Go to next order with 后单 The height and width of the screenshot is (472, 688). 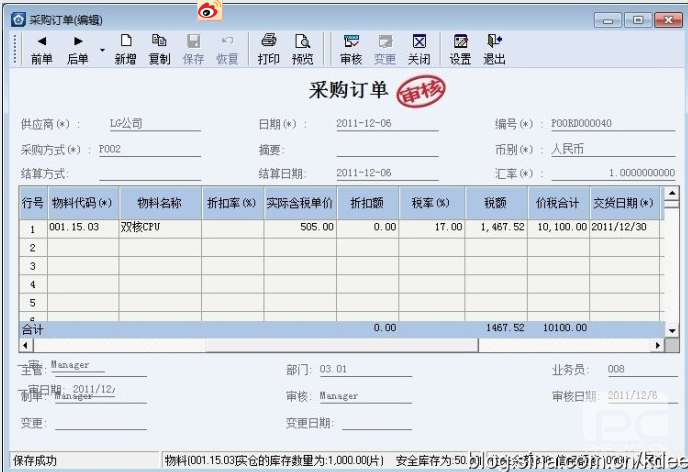pos(77,49)
